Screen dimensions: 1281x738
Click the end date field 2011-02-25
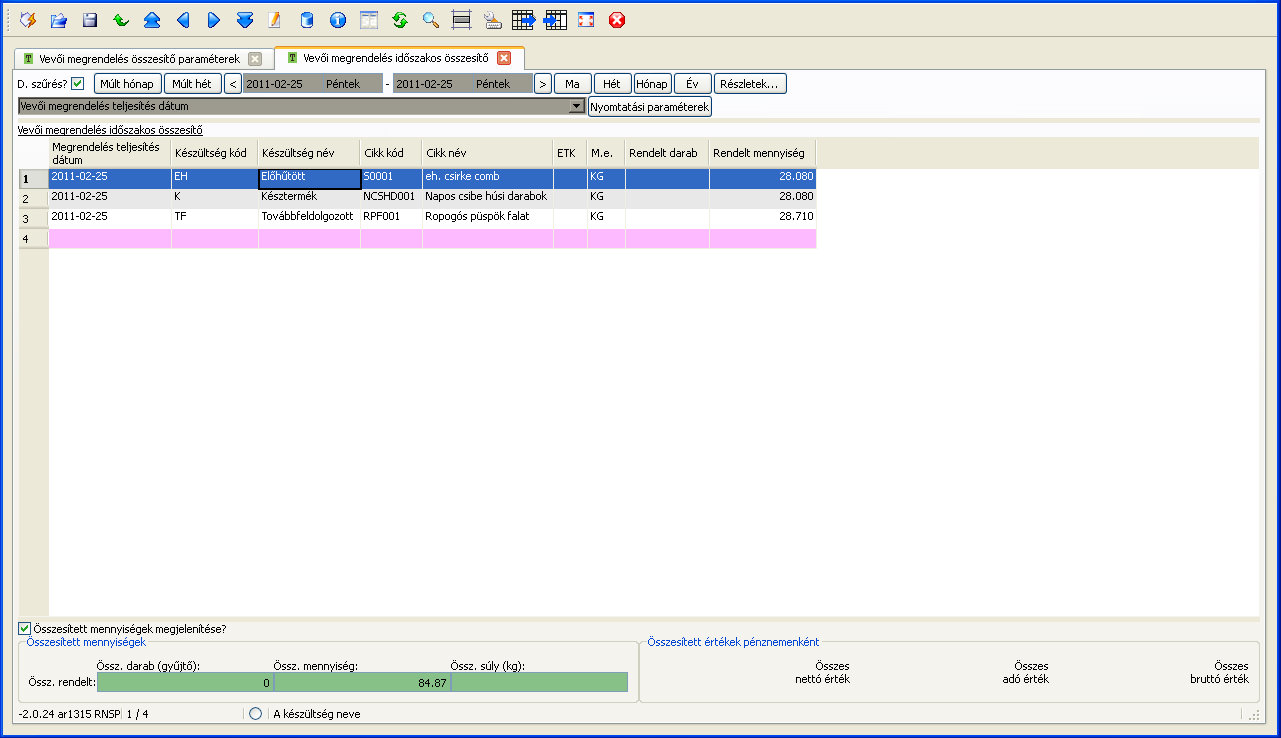tap(464, 84)
